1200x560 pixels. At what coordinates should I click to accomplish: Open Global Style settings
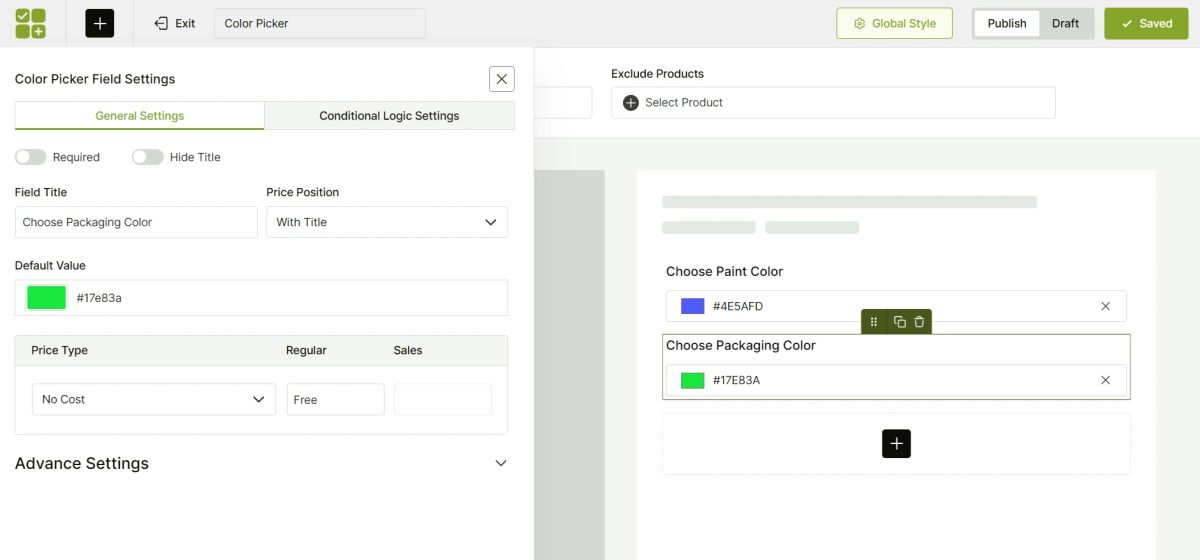(894, 23)
